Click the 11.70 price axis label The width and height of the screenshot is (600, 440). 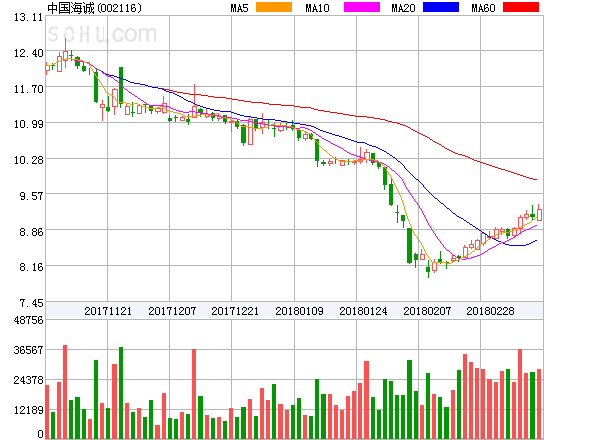[x=28, y=89]
